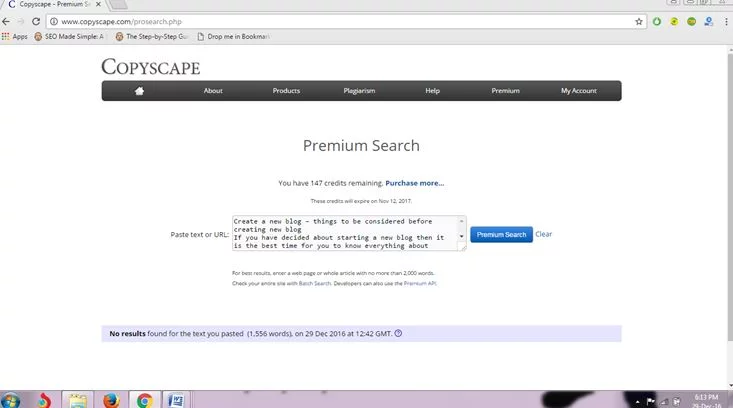Click the credits expire on Nov 12, 2017 text
The image size is (733, 408).
[361, 201]
